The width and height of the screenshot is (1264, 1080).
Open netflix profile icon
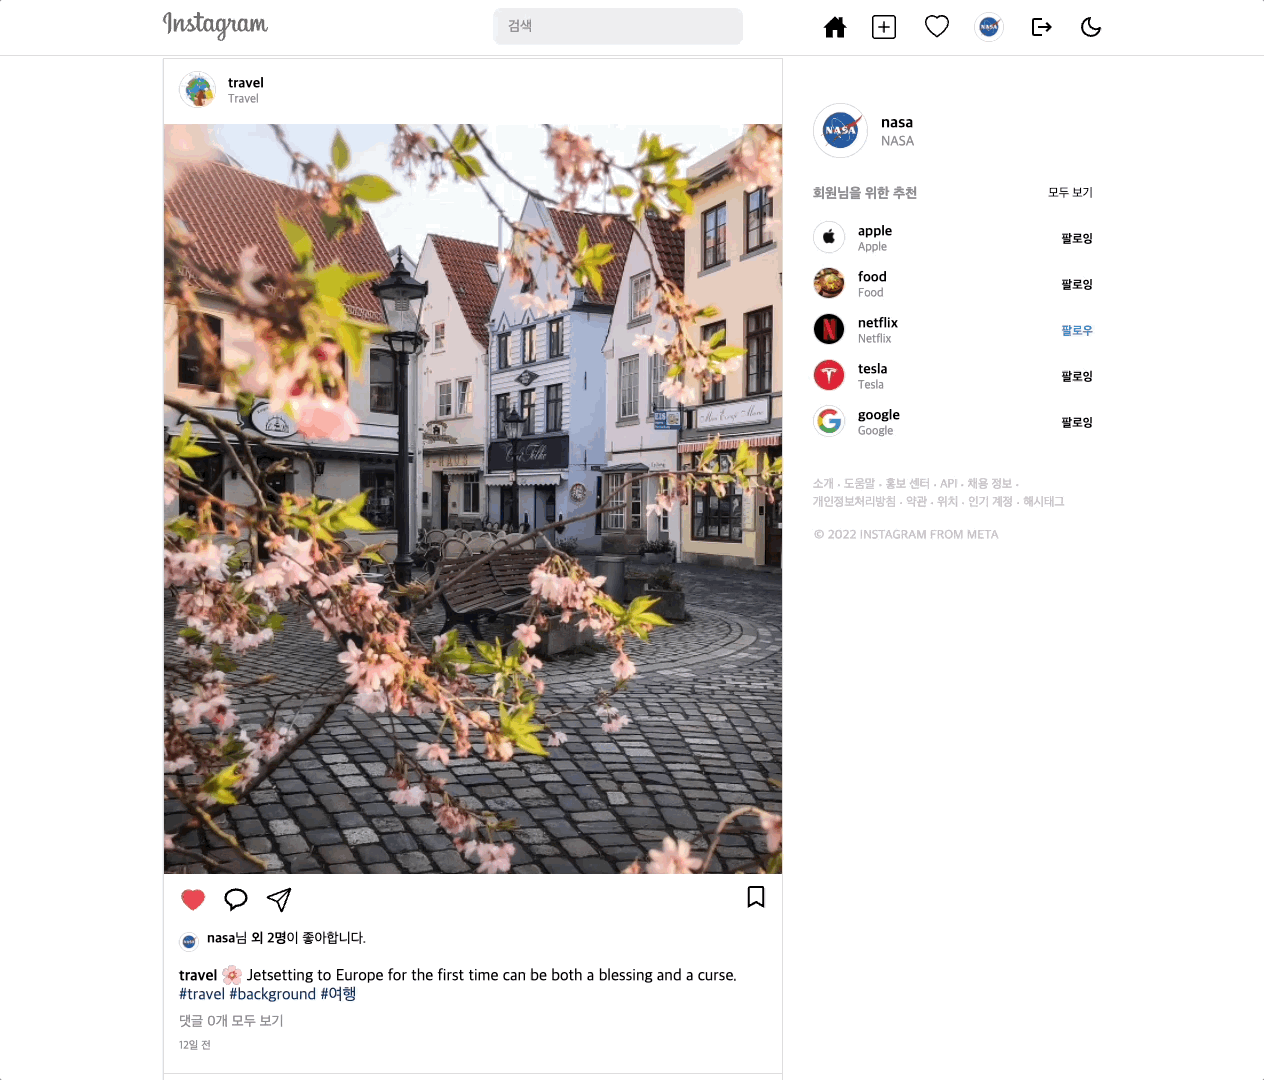[829, 329]
